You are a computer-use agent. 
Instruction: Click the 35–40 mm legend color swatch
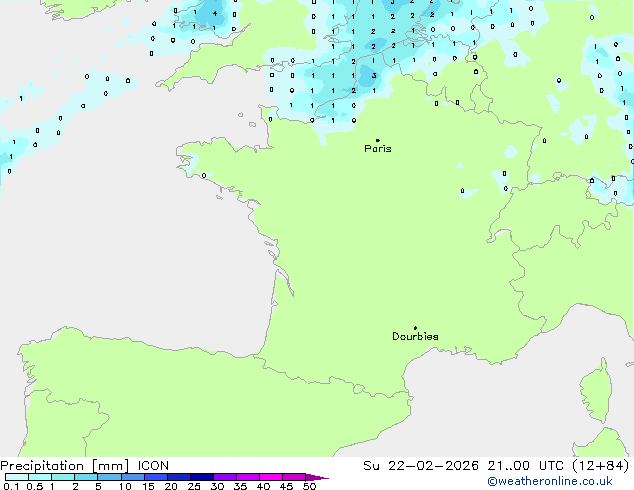[x=248, y=477]
